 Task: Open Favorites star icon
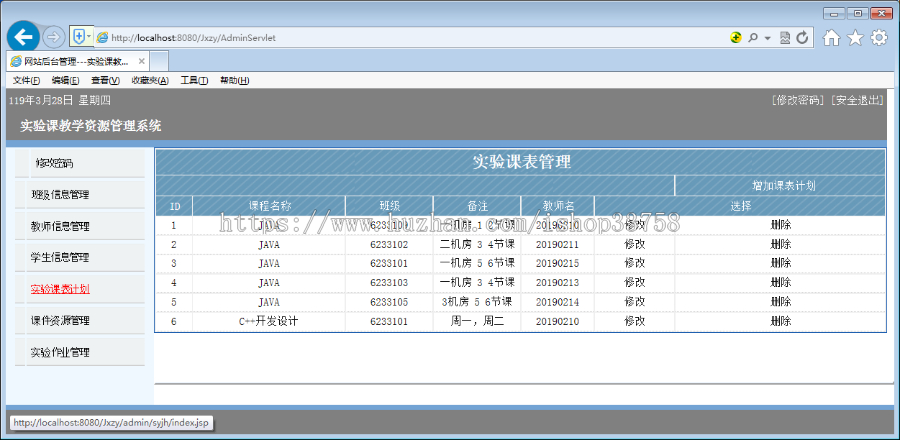click(x=855, y=38)
